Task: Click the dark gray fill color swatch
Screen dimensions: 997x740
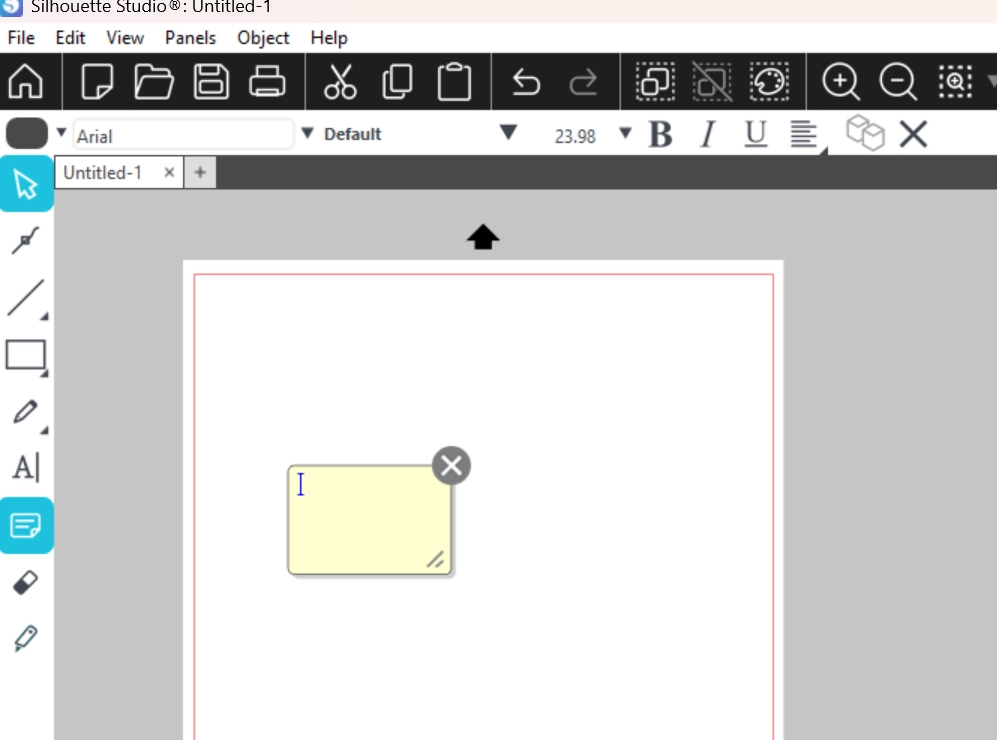Action: 27,133
